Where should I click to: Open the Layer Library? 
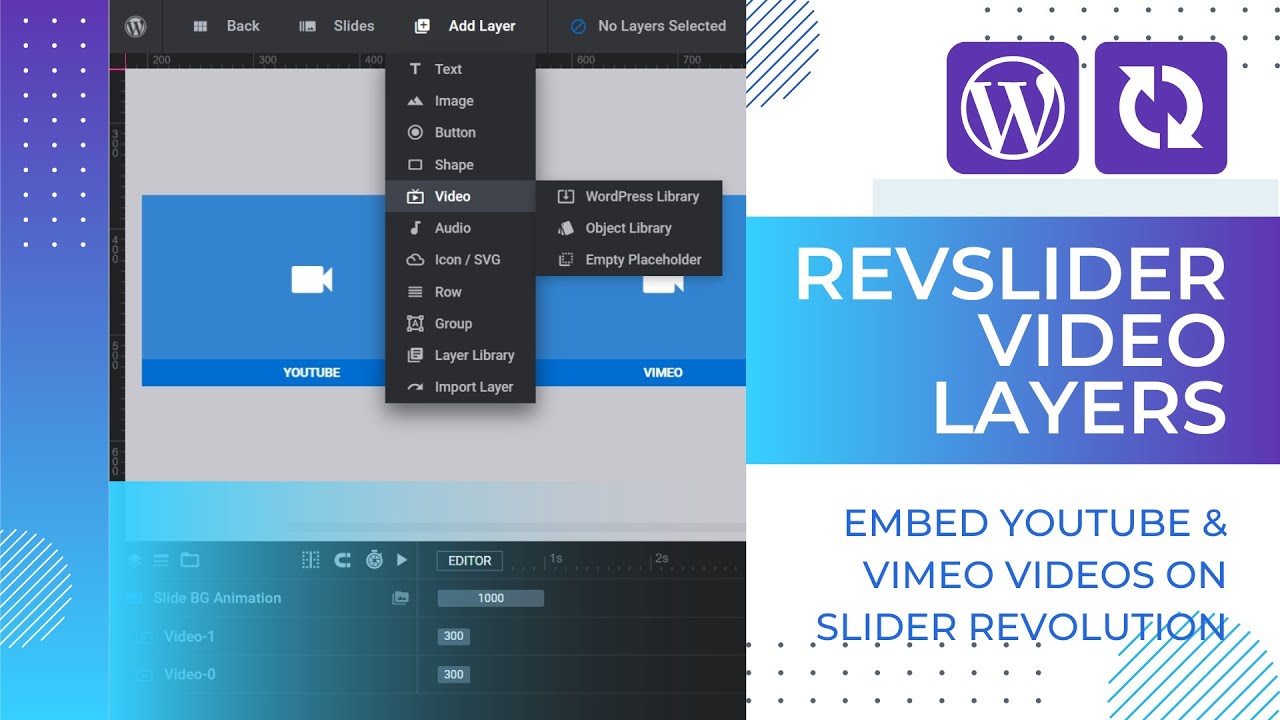click(460, 355)
